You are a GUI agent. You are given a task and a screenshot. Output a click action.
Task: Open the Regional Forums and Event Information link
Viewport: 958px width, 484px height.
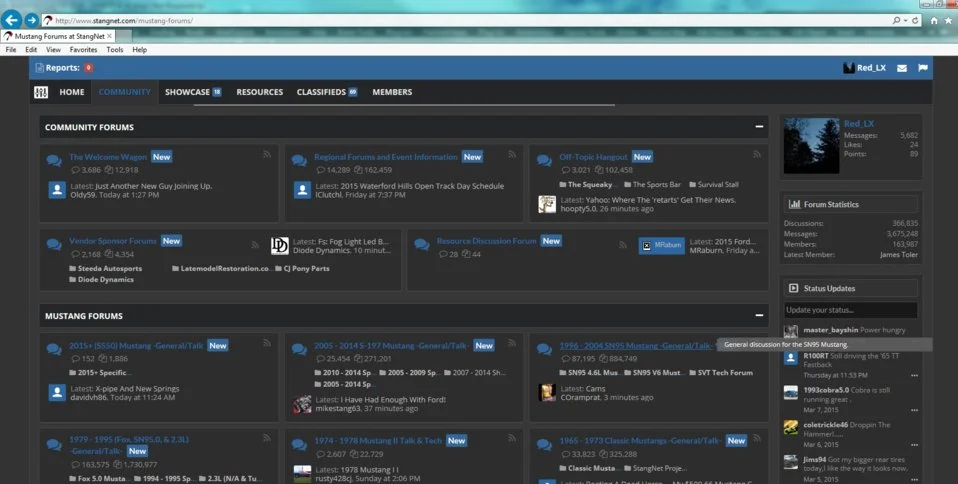tap(386, 157)
